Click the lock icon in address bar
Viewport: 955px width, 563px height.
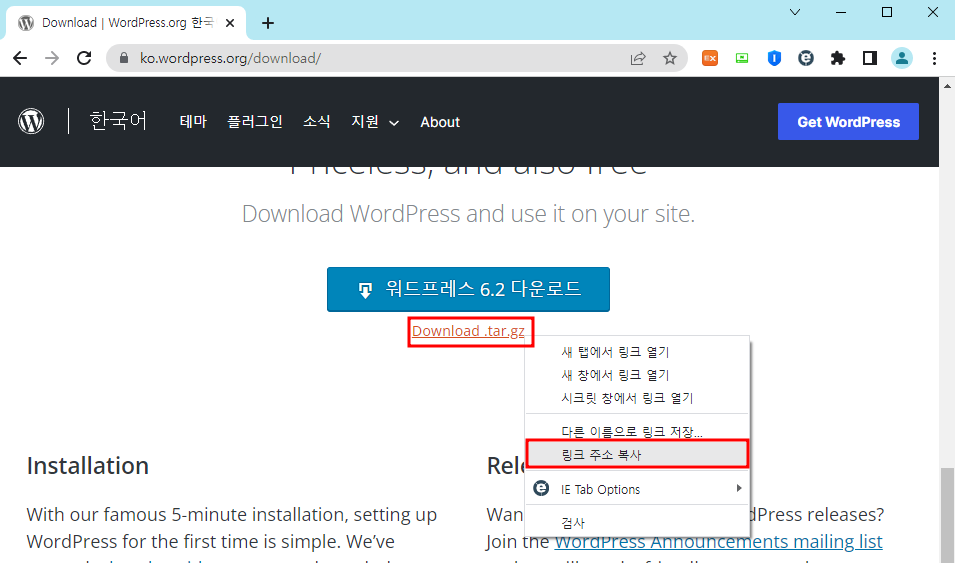(x=124, y=58)
